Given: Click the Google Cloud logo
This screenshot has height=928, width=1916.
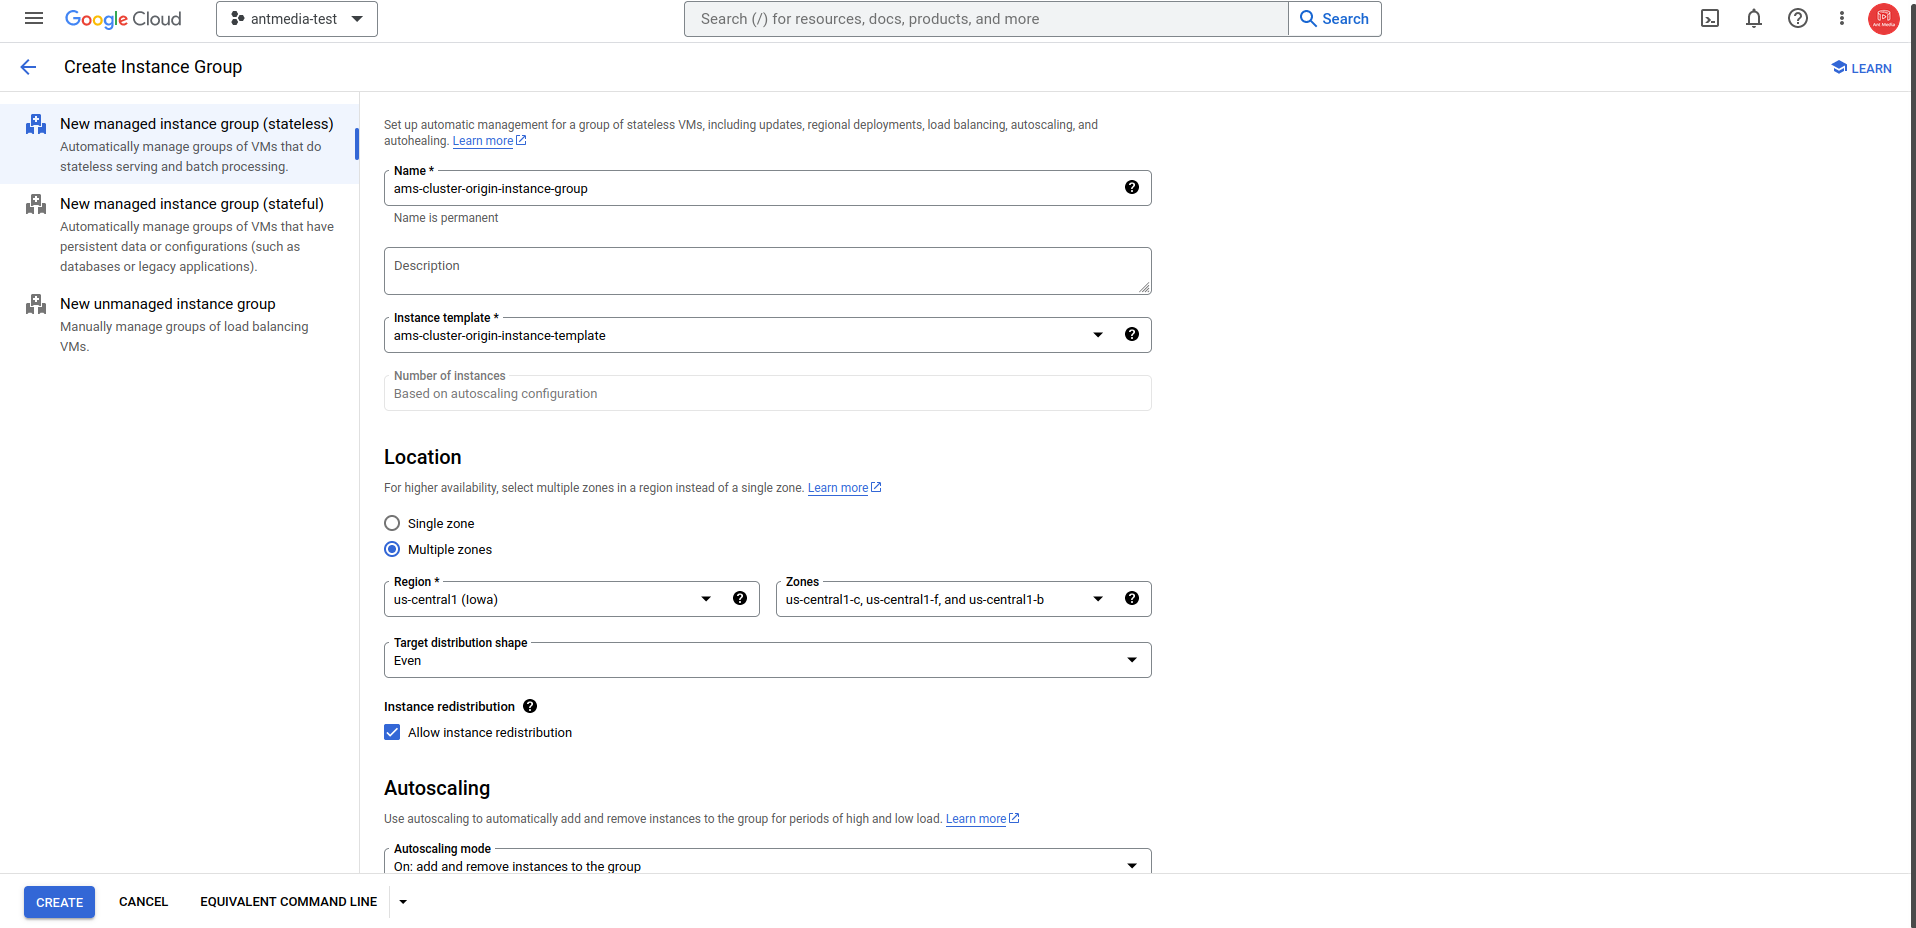Looking at the screenshot, I should pos(123,19).
